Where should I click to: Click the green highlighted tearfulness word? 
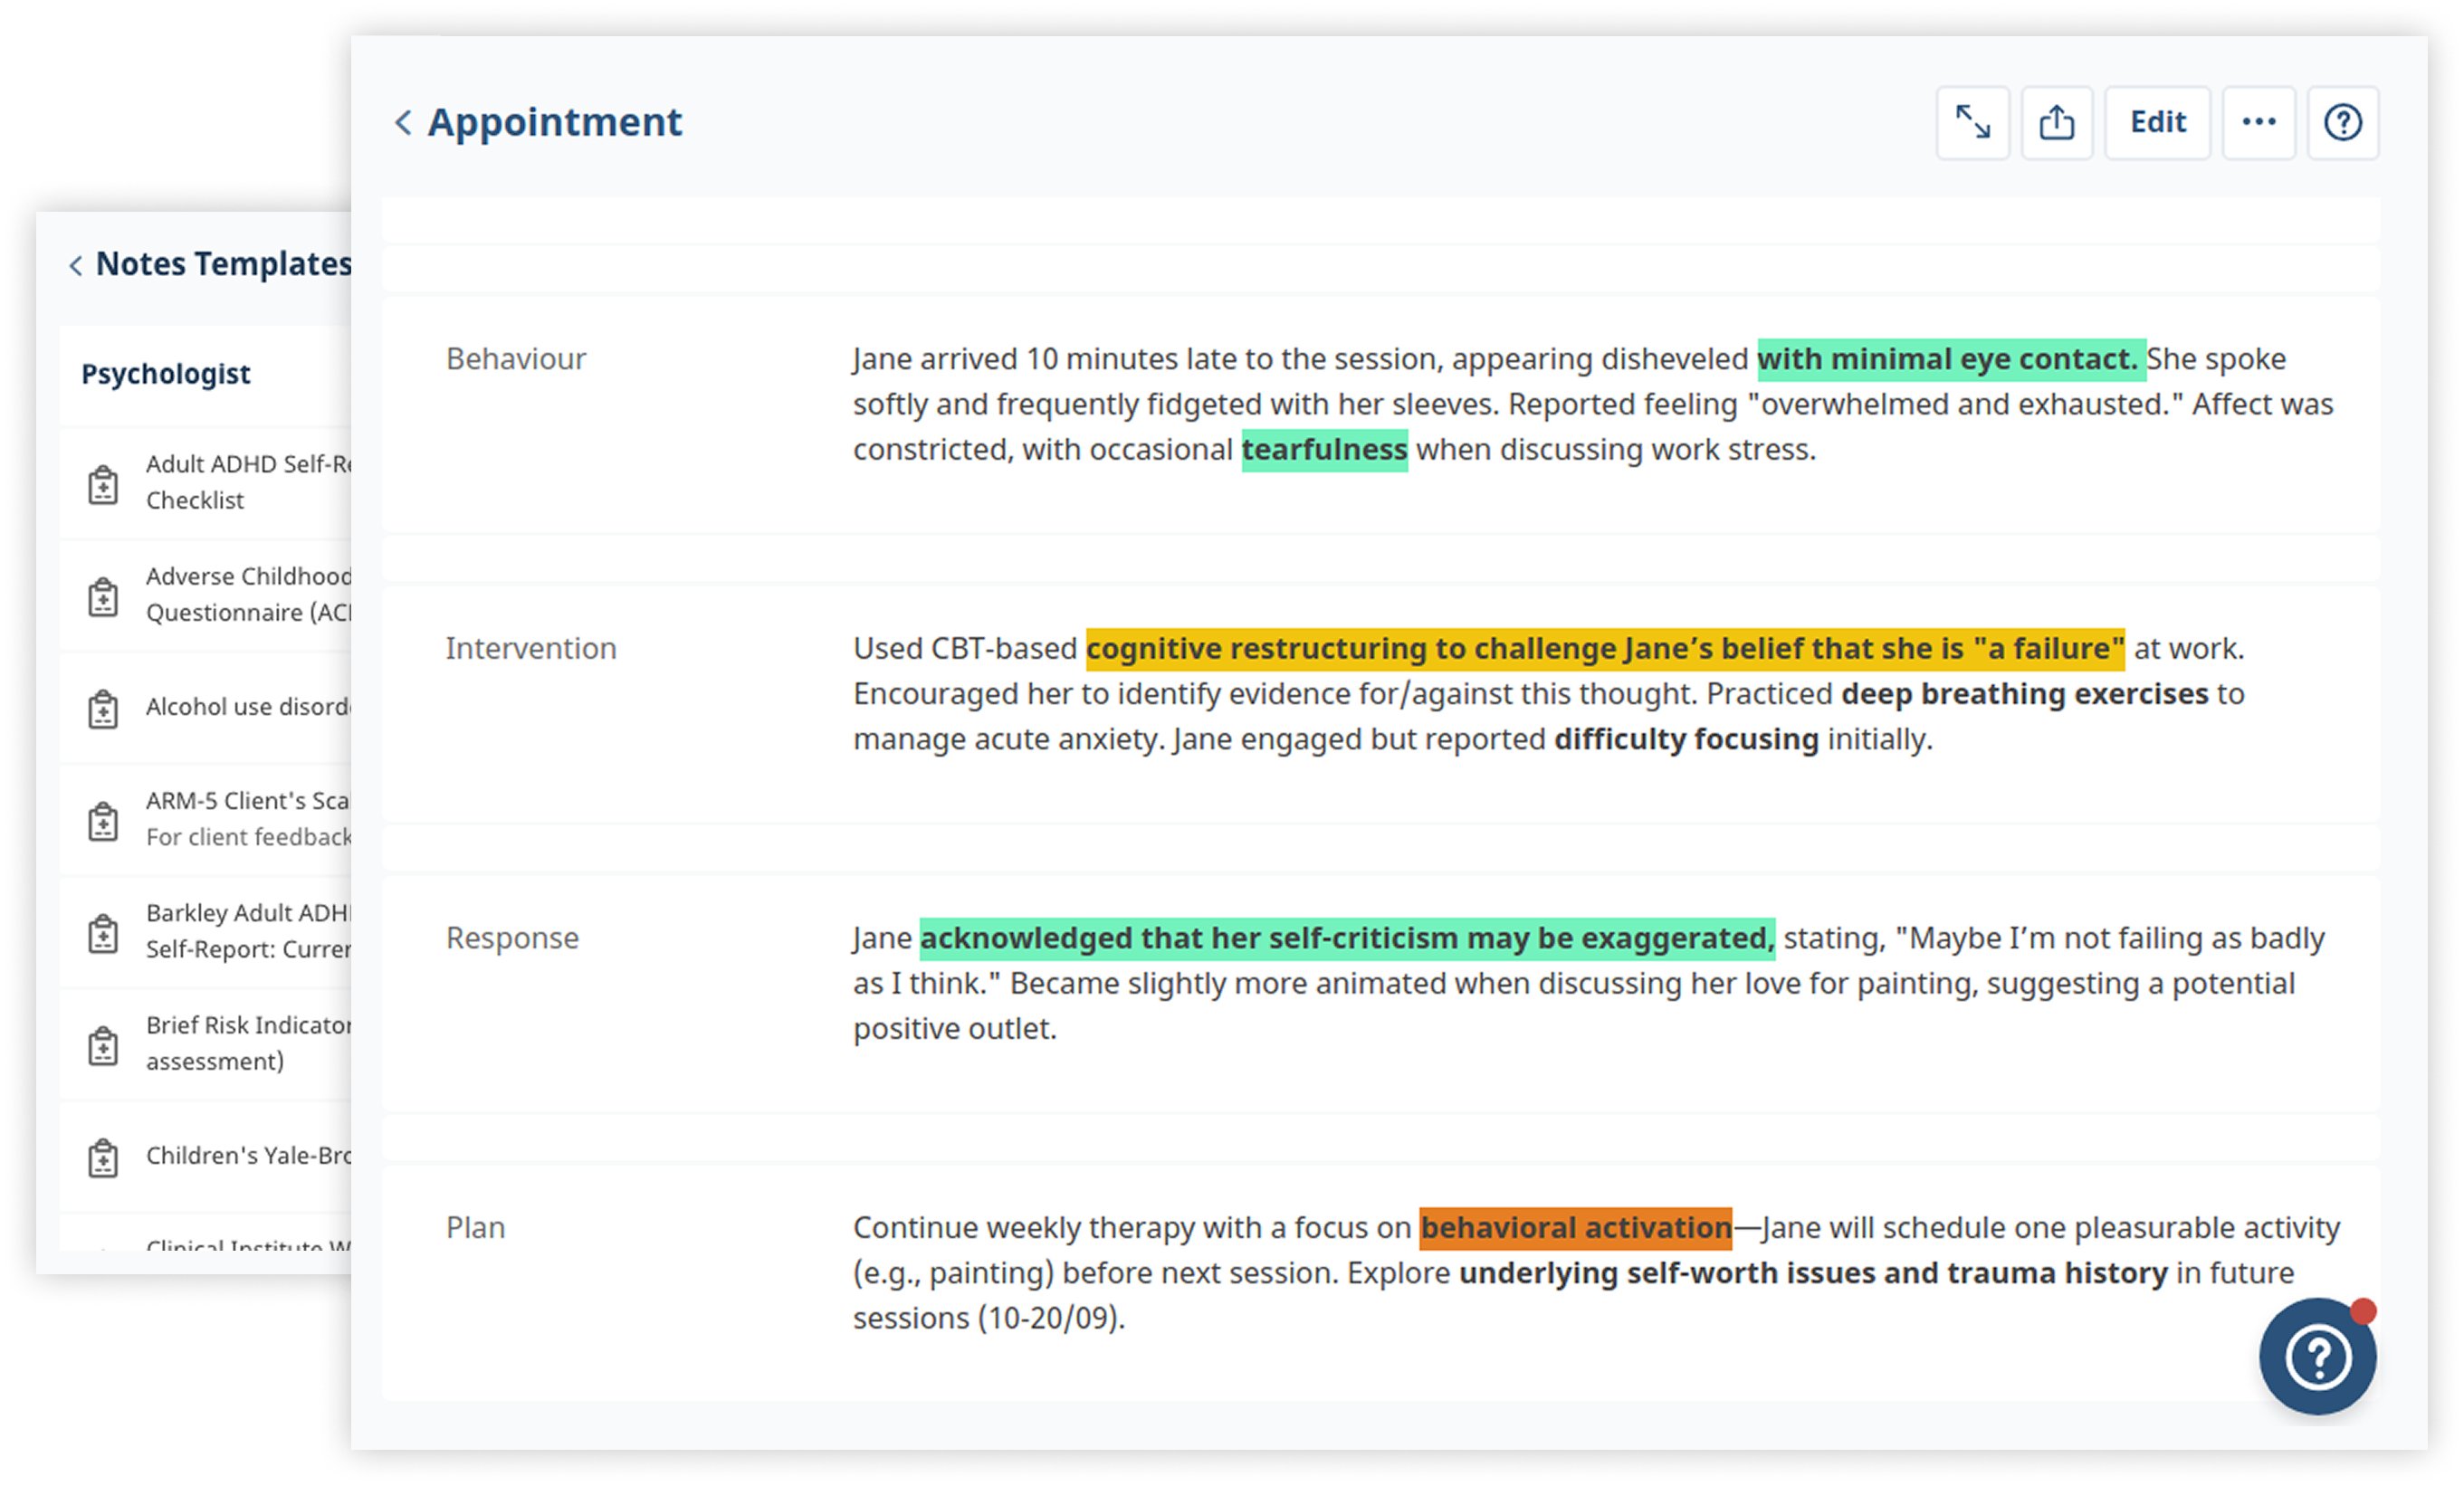[x=1323, y=450]
